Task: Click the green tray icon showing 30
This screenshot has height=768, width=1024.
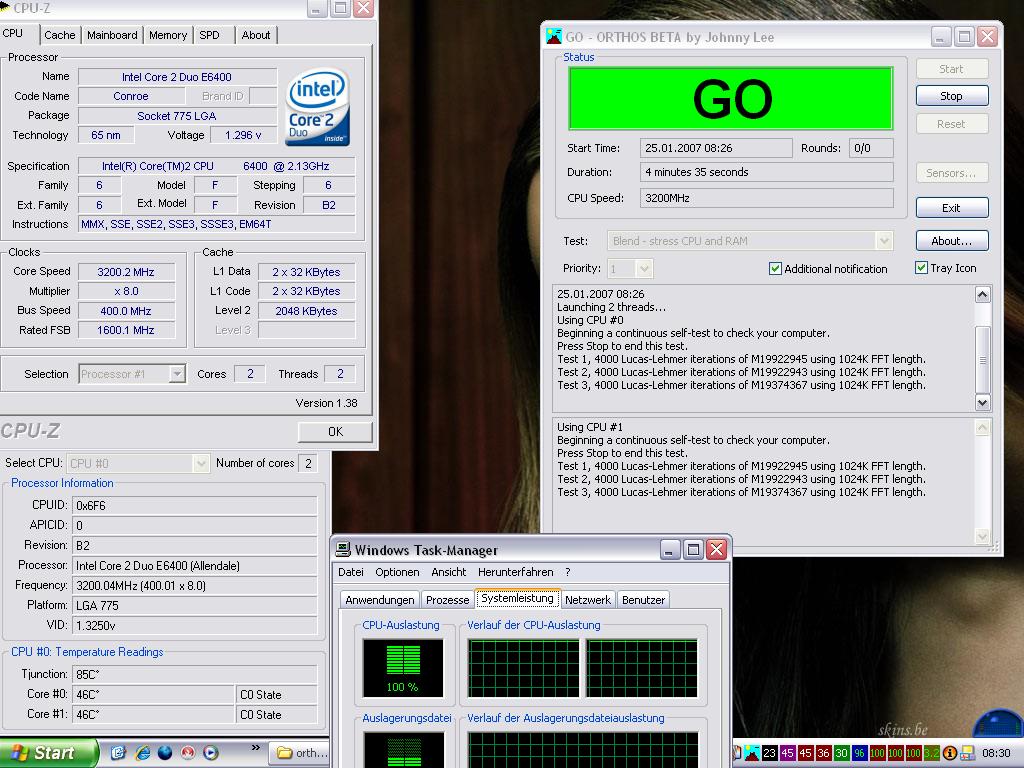Action: [x=841, y=753]
